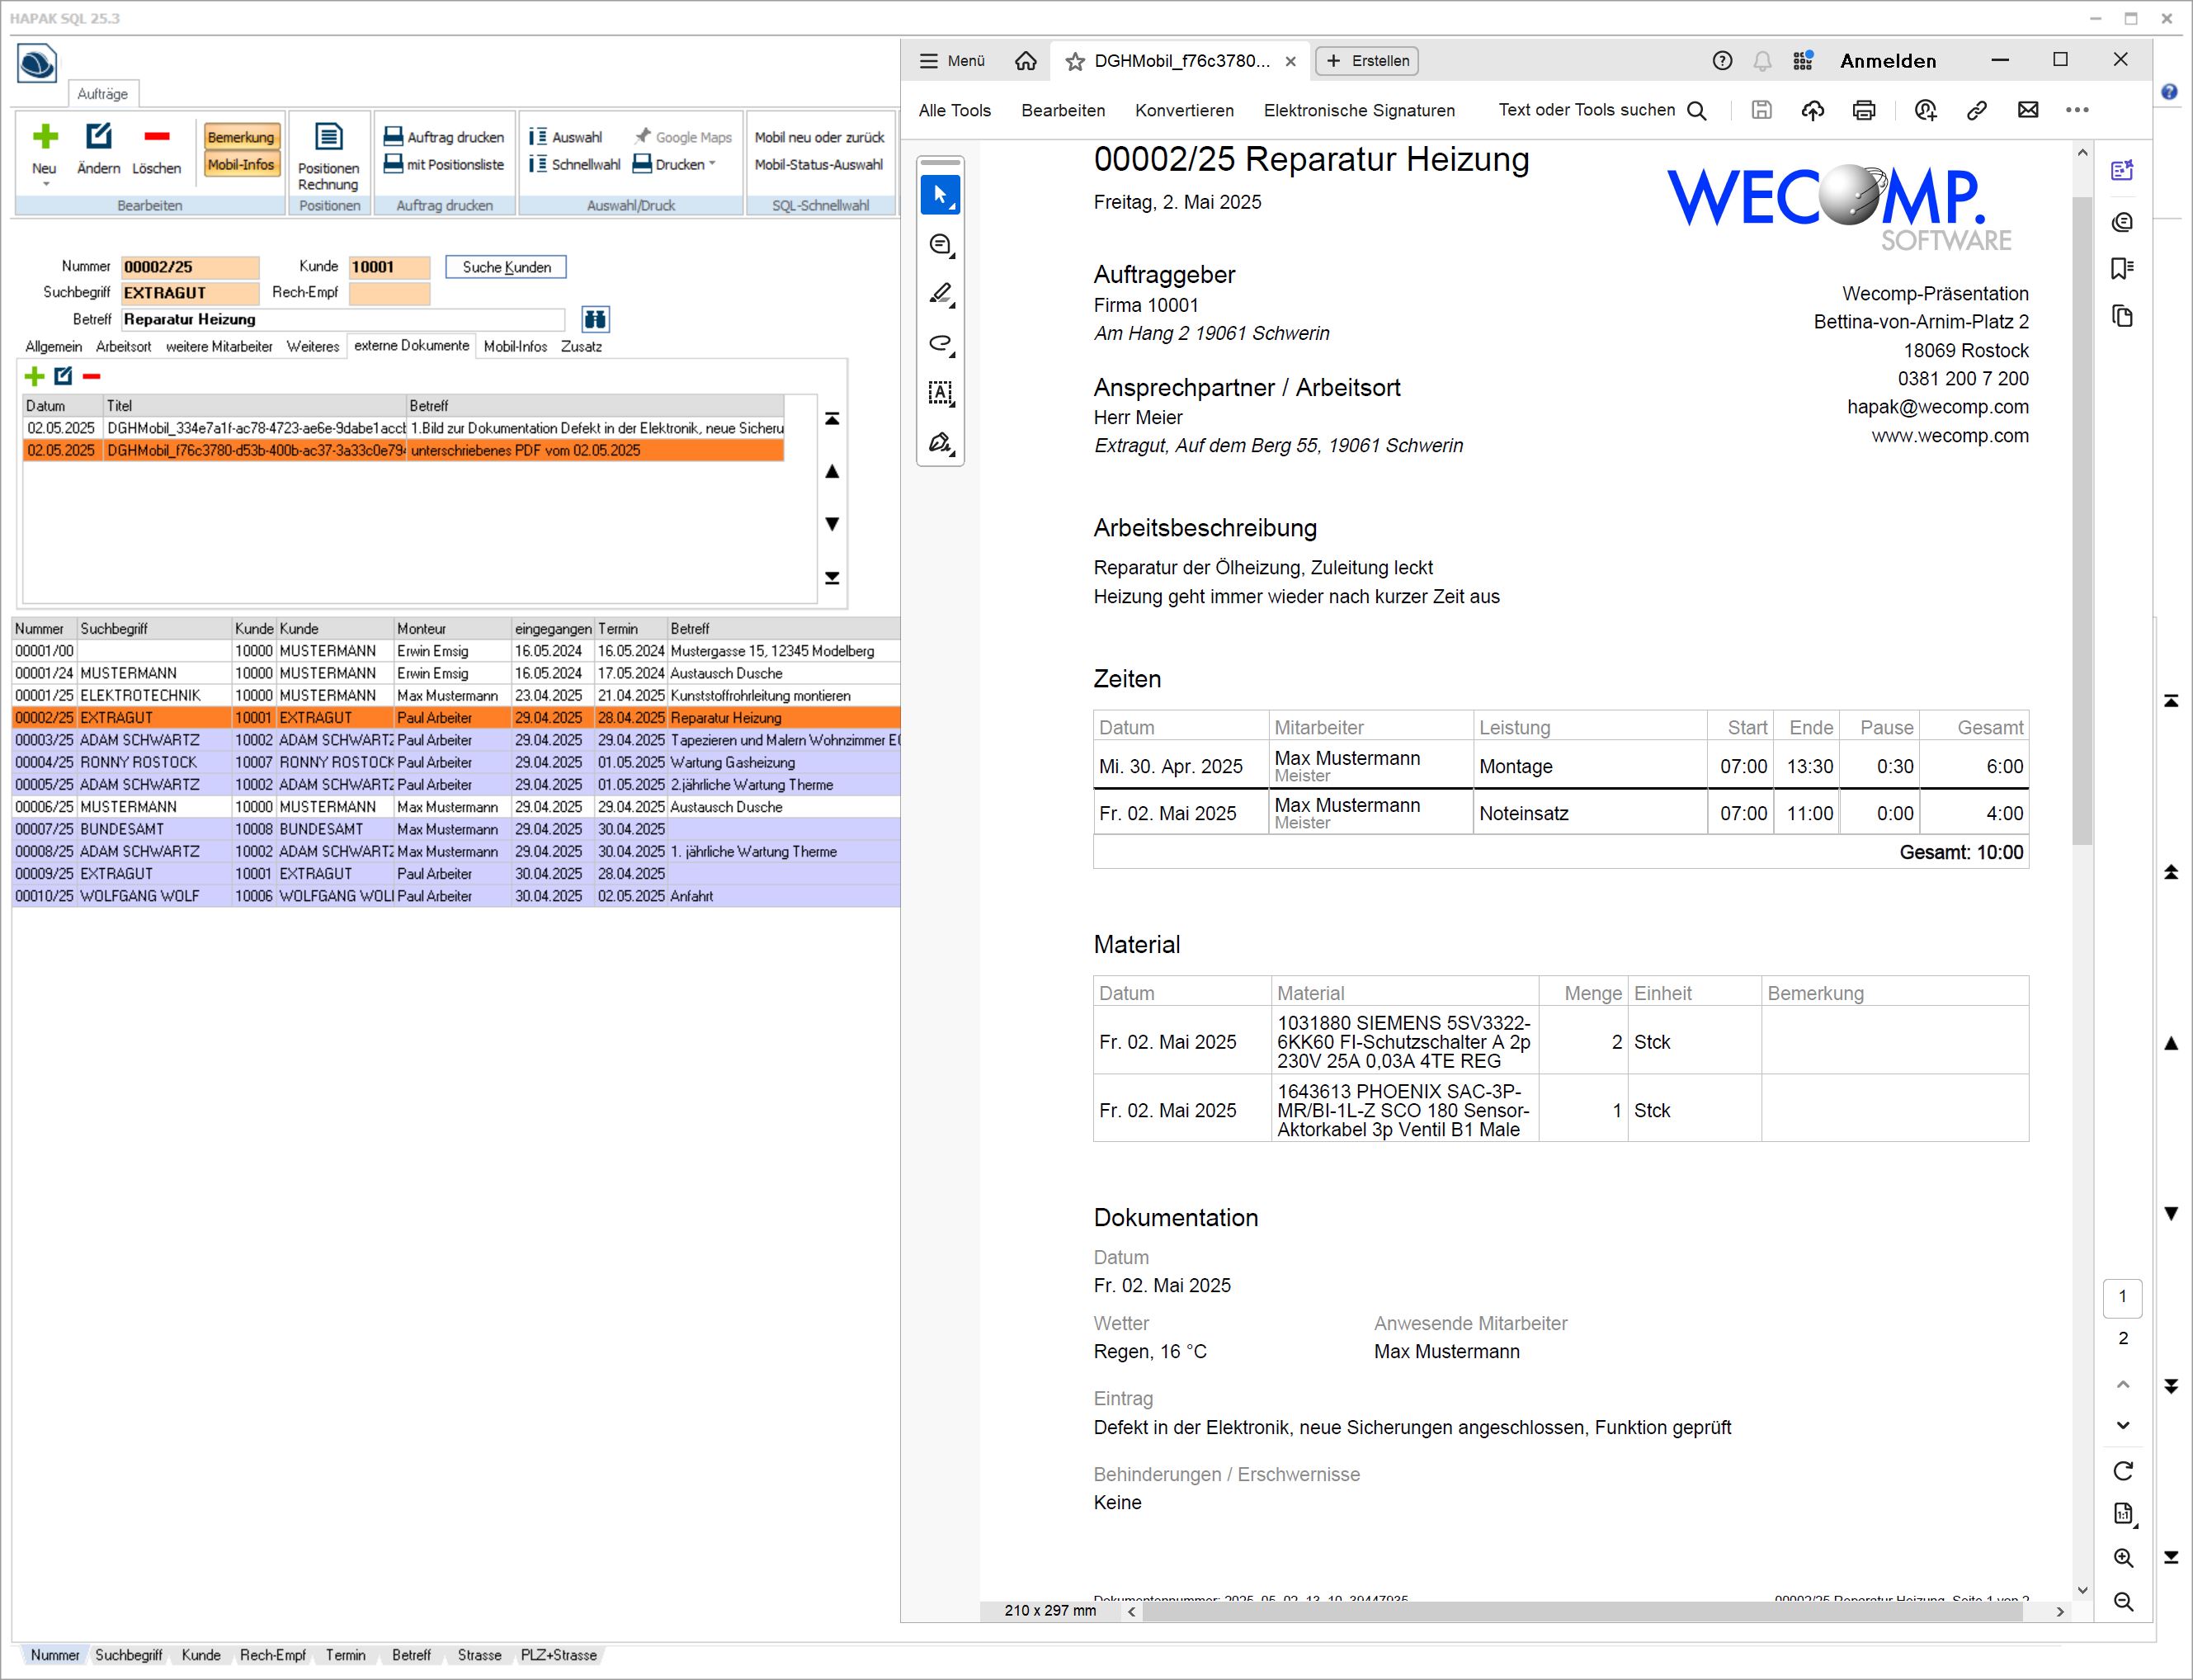Click the print icon in PDF viewer
2193x1680 pixels.
(1863, 110)
